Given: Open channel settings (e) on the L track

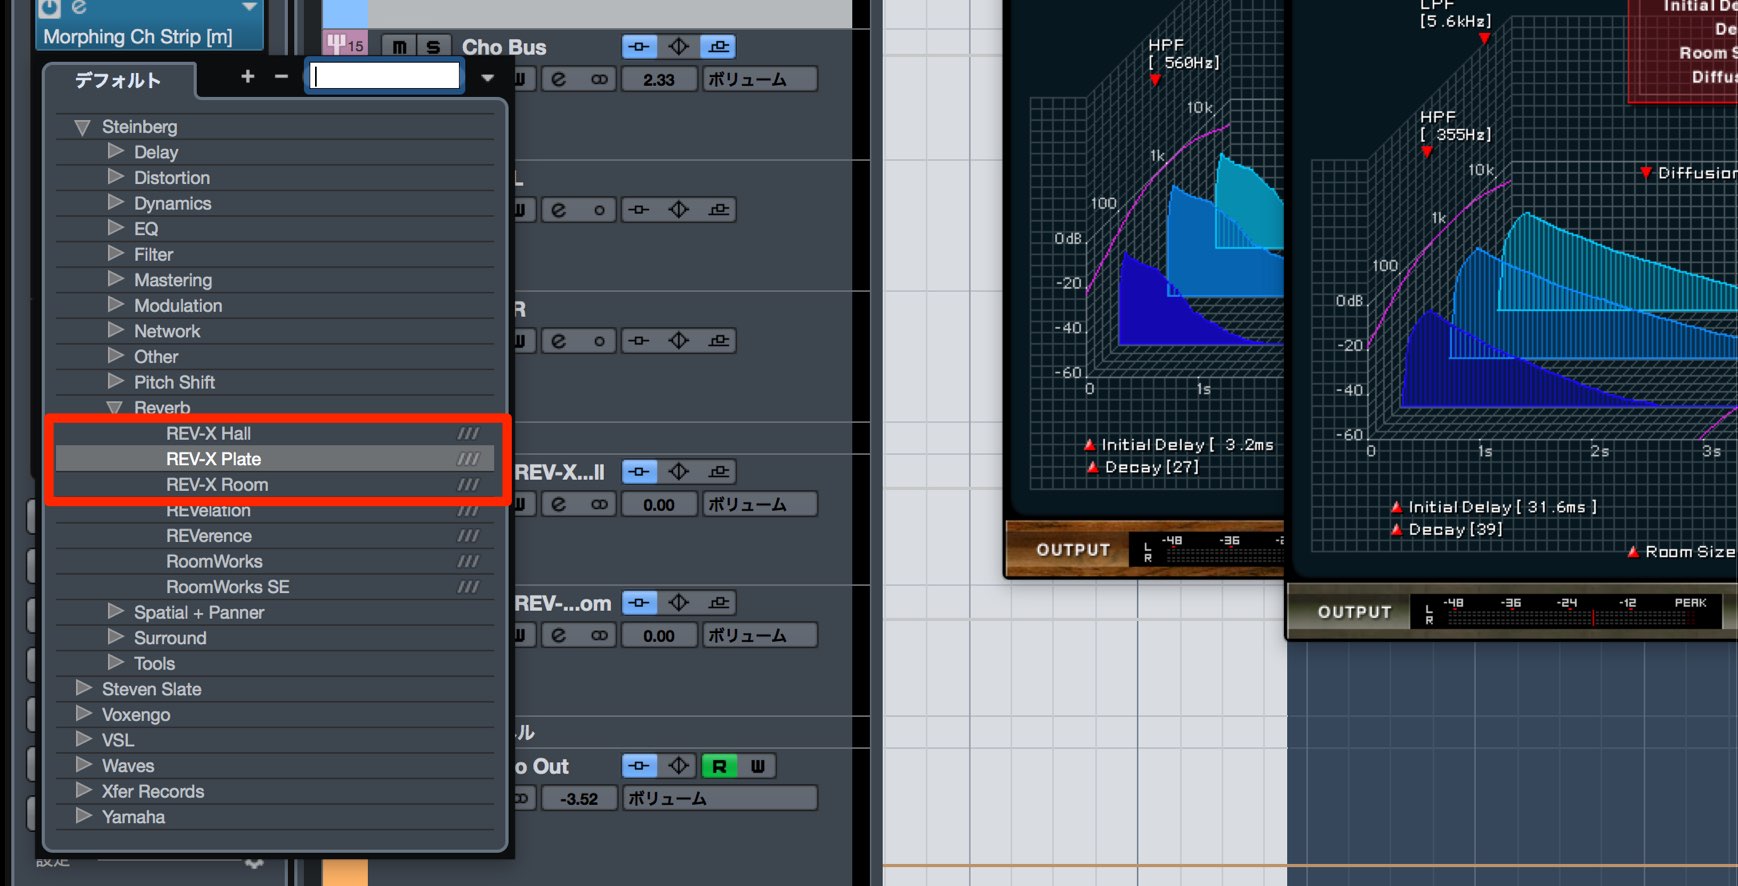Looking at the screenshot, I should pyautogui.click(x=559, y=210).
